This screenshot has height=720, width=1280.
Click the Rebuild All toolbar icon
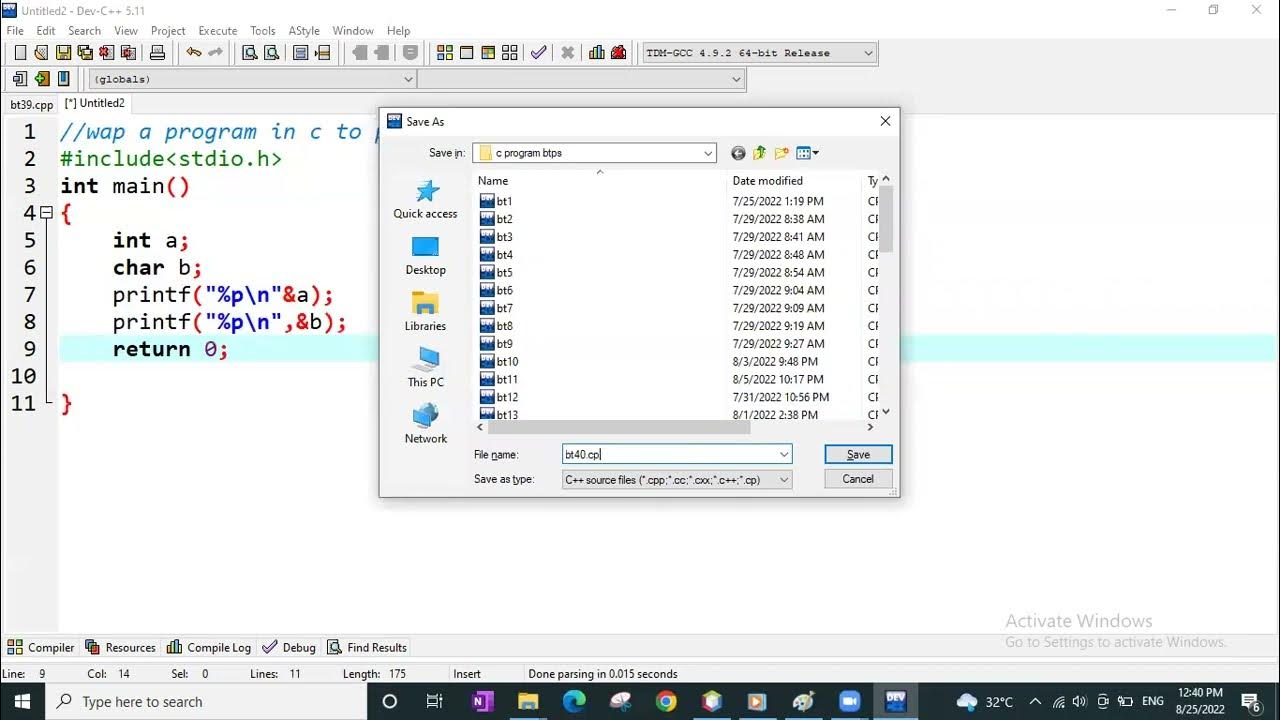(510, 53)
